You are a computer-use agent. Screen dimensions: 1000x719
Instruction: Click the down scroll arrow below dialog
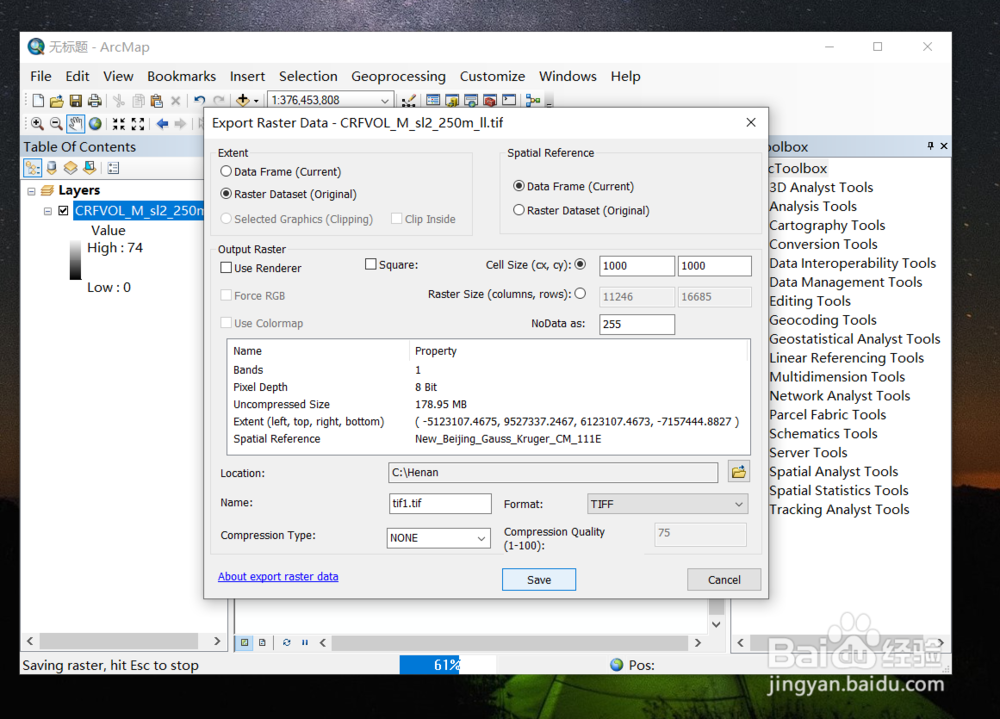[716, 624]
